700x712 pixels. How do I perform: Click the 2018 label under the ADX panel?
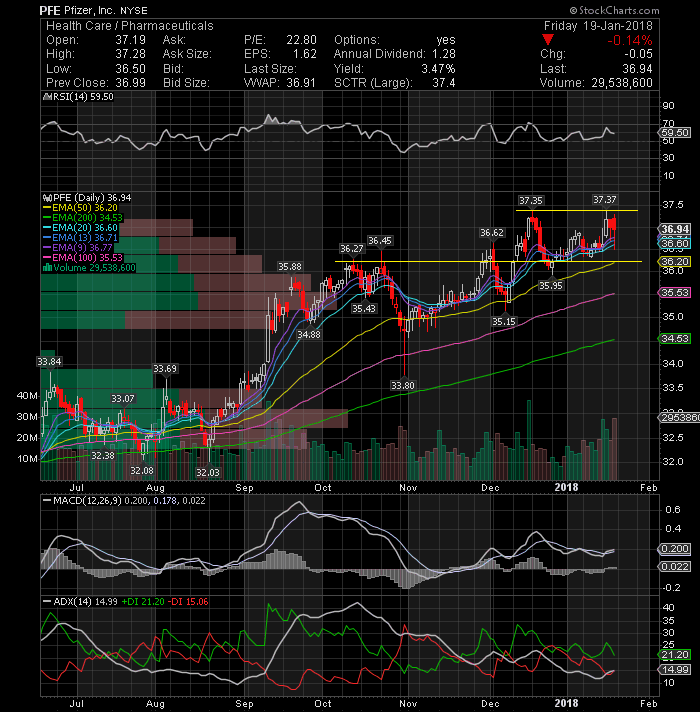click(x=566, y=703)
